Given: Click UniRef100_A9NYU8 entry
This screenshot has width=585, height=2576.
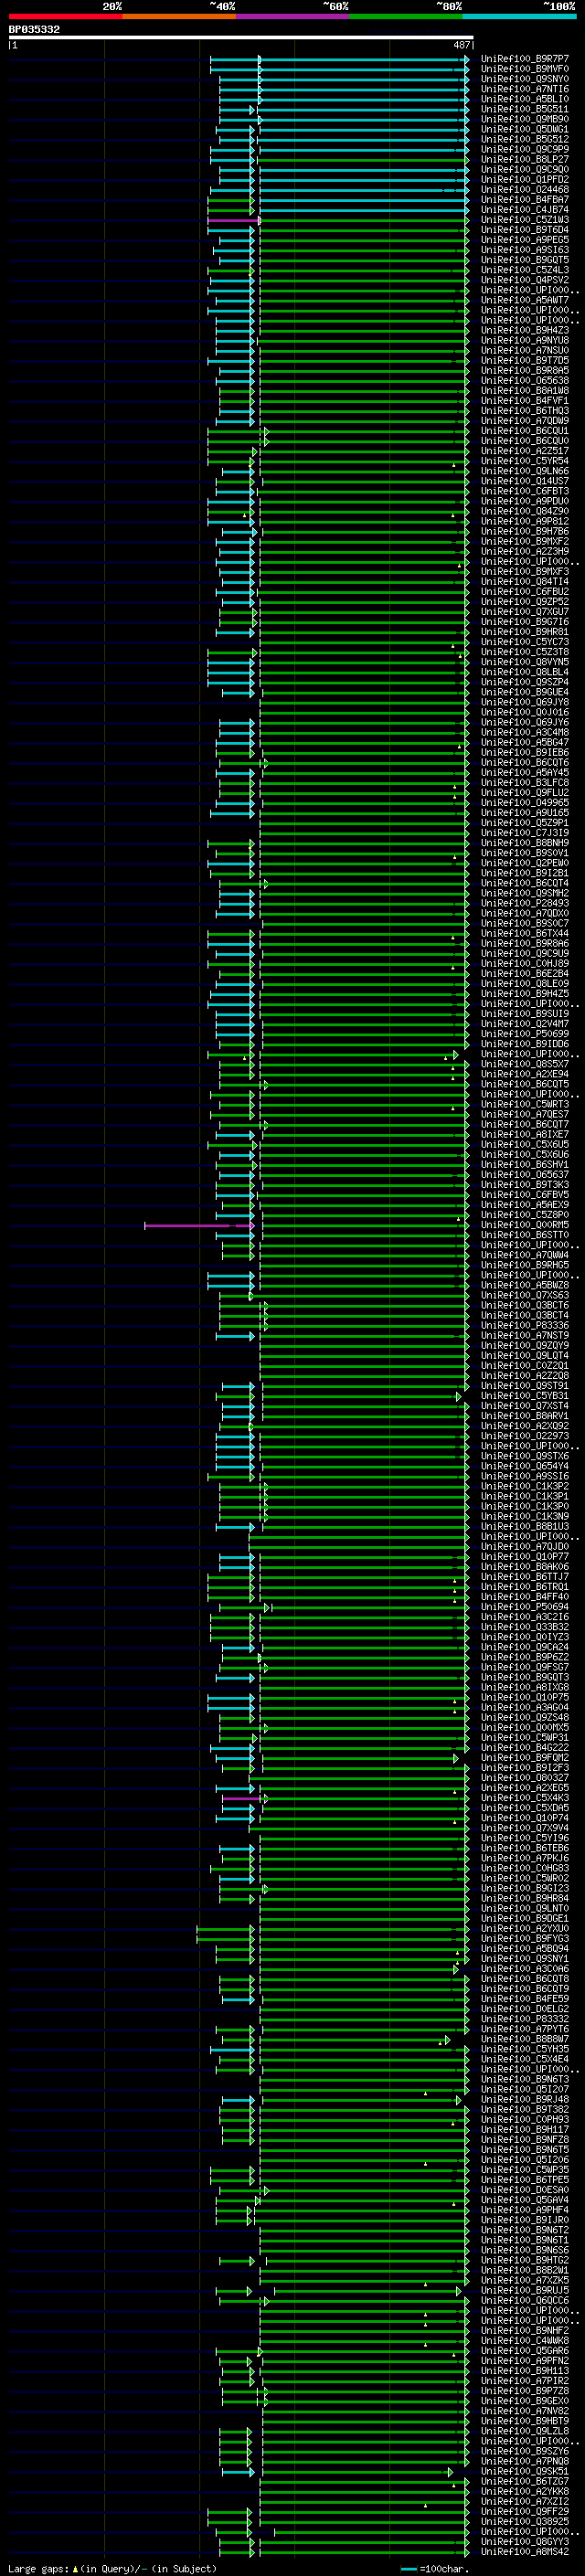Looking at the screenshot, I should click(525, 340).
